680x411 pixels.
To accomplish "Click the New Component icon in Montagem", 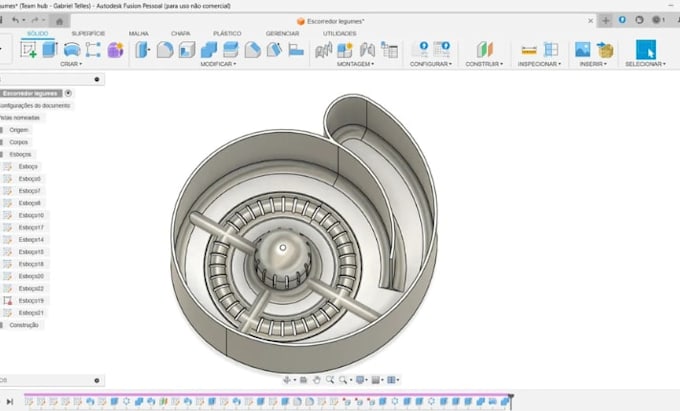I will (345, 49).
